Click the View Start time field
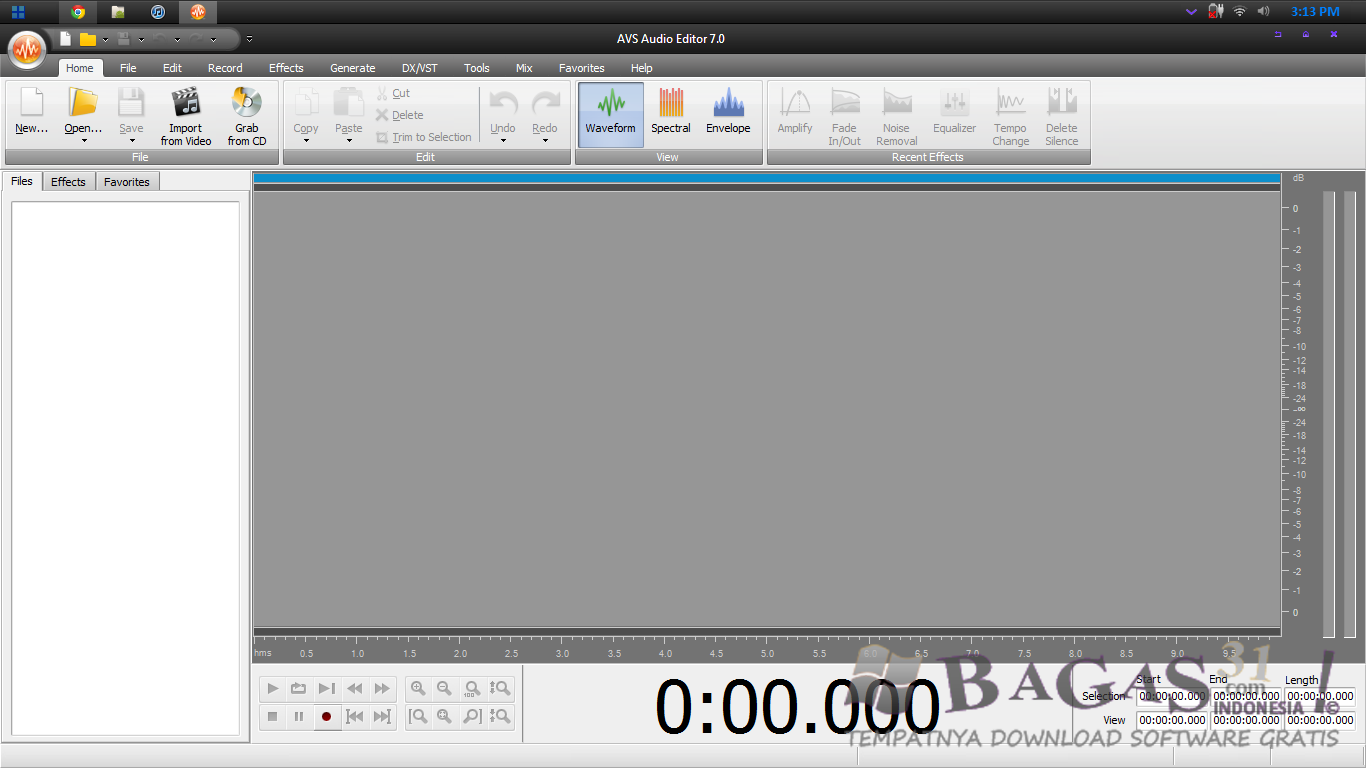This screenshot has height=768, width=1366. (x=1172, y=720)
